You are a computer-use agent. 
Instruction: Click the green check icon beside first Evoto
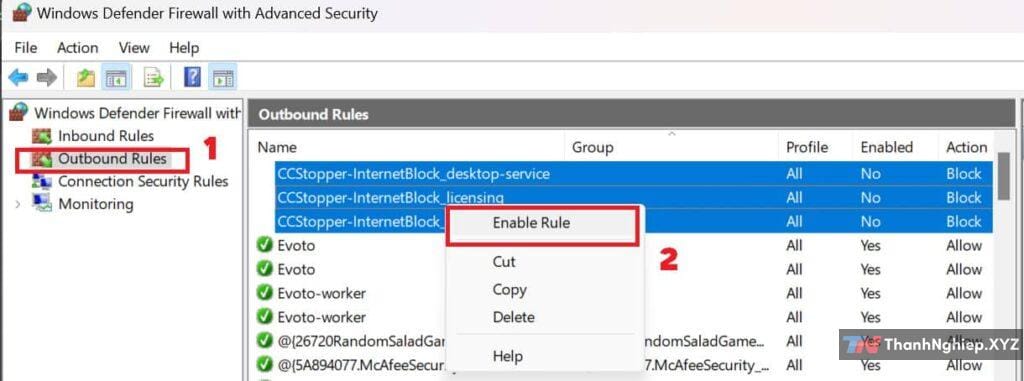click(x=264, y=245)
